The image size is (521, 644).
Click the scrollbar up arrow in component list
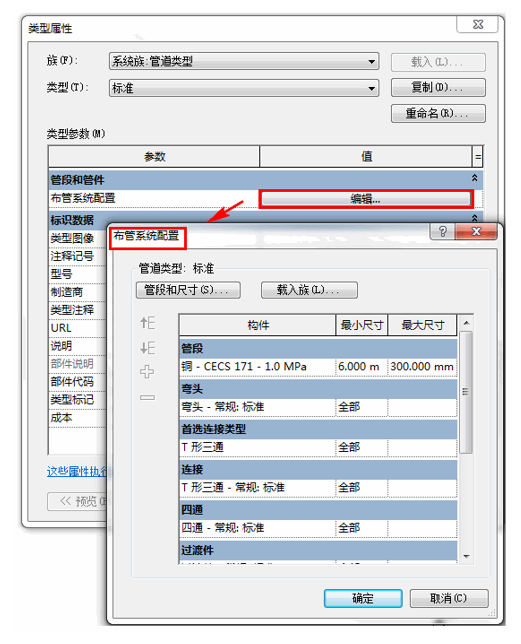[466, 323]
